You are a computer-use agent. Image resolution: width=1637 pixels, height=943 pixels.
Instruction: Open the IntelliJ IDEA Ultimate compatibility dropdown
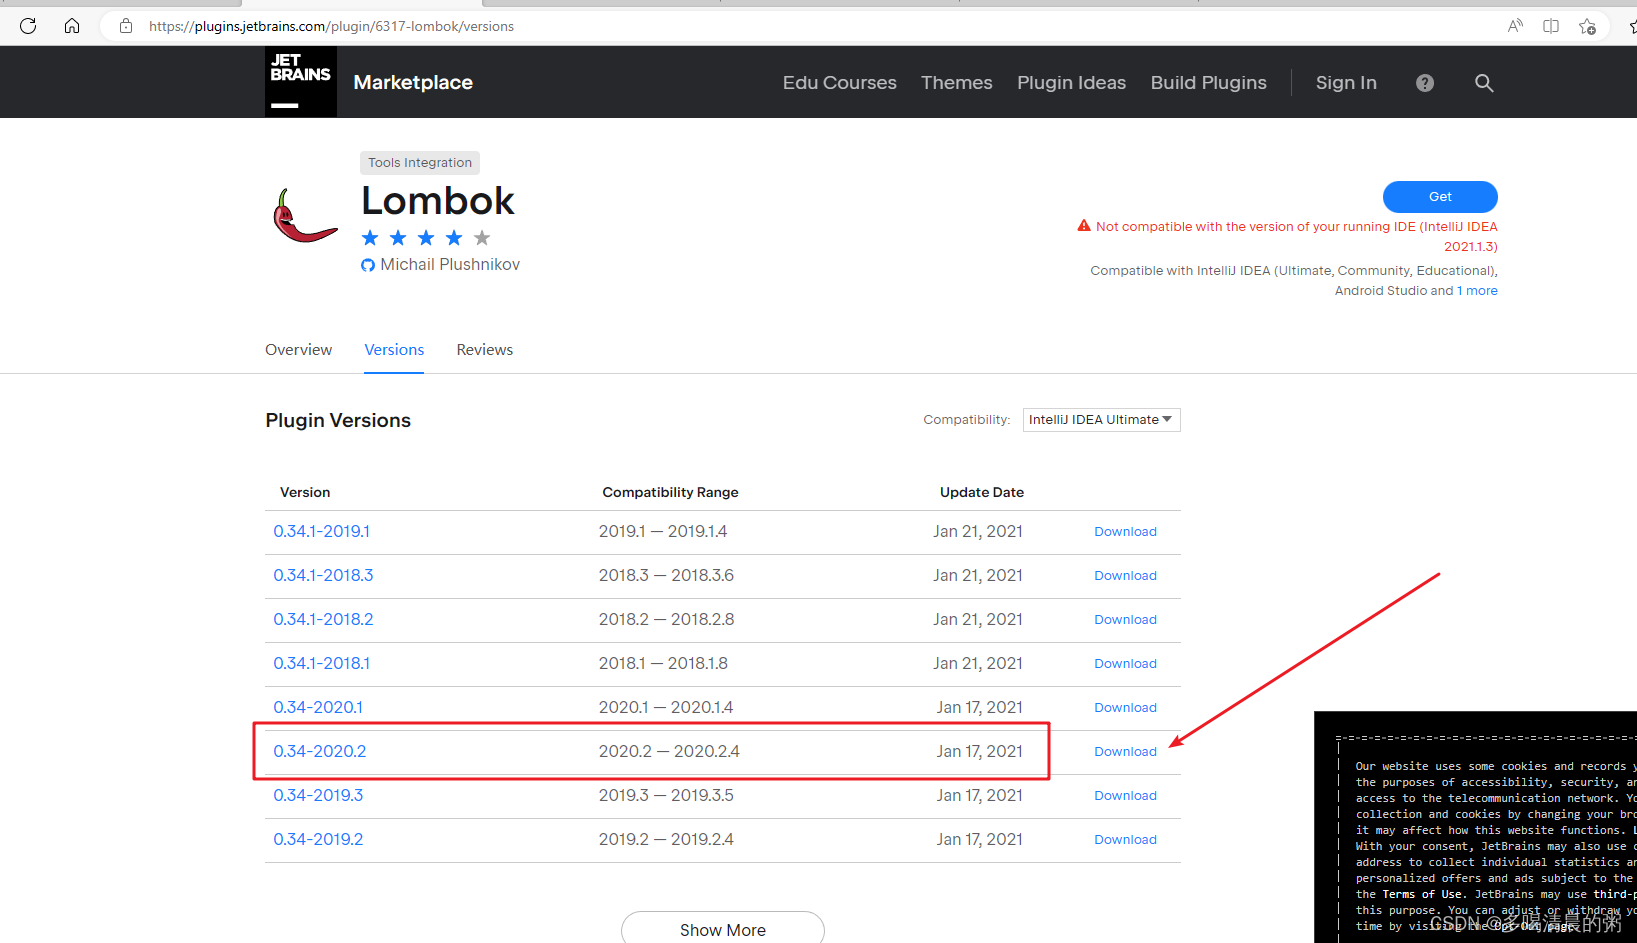[1102, 420]
